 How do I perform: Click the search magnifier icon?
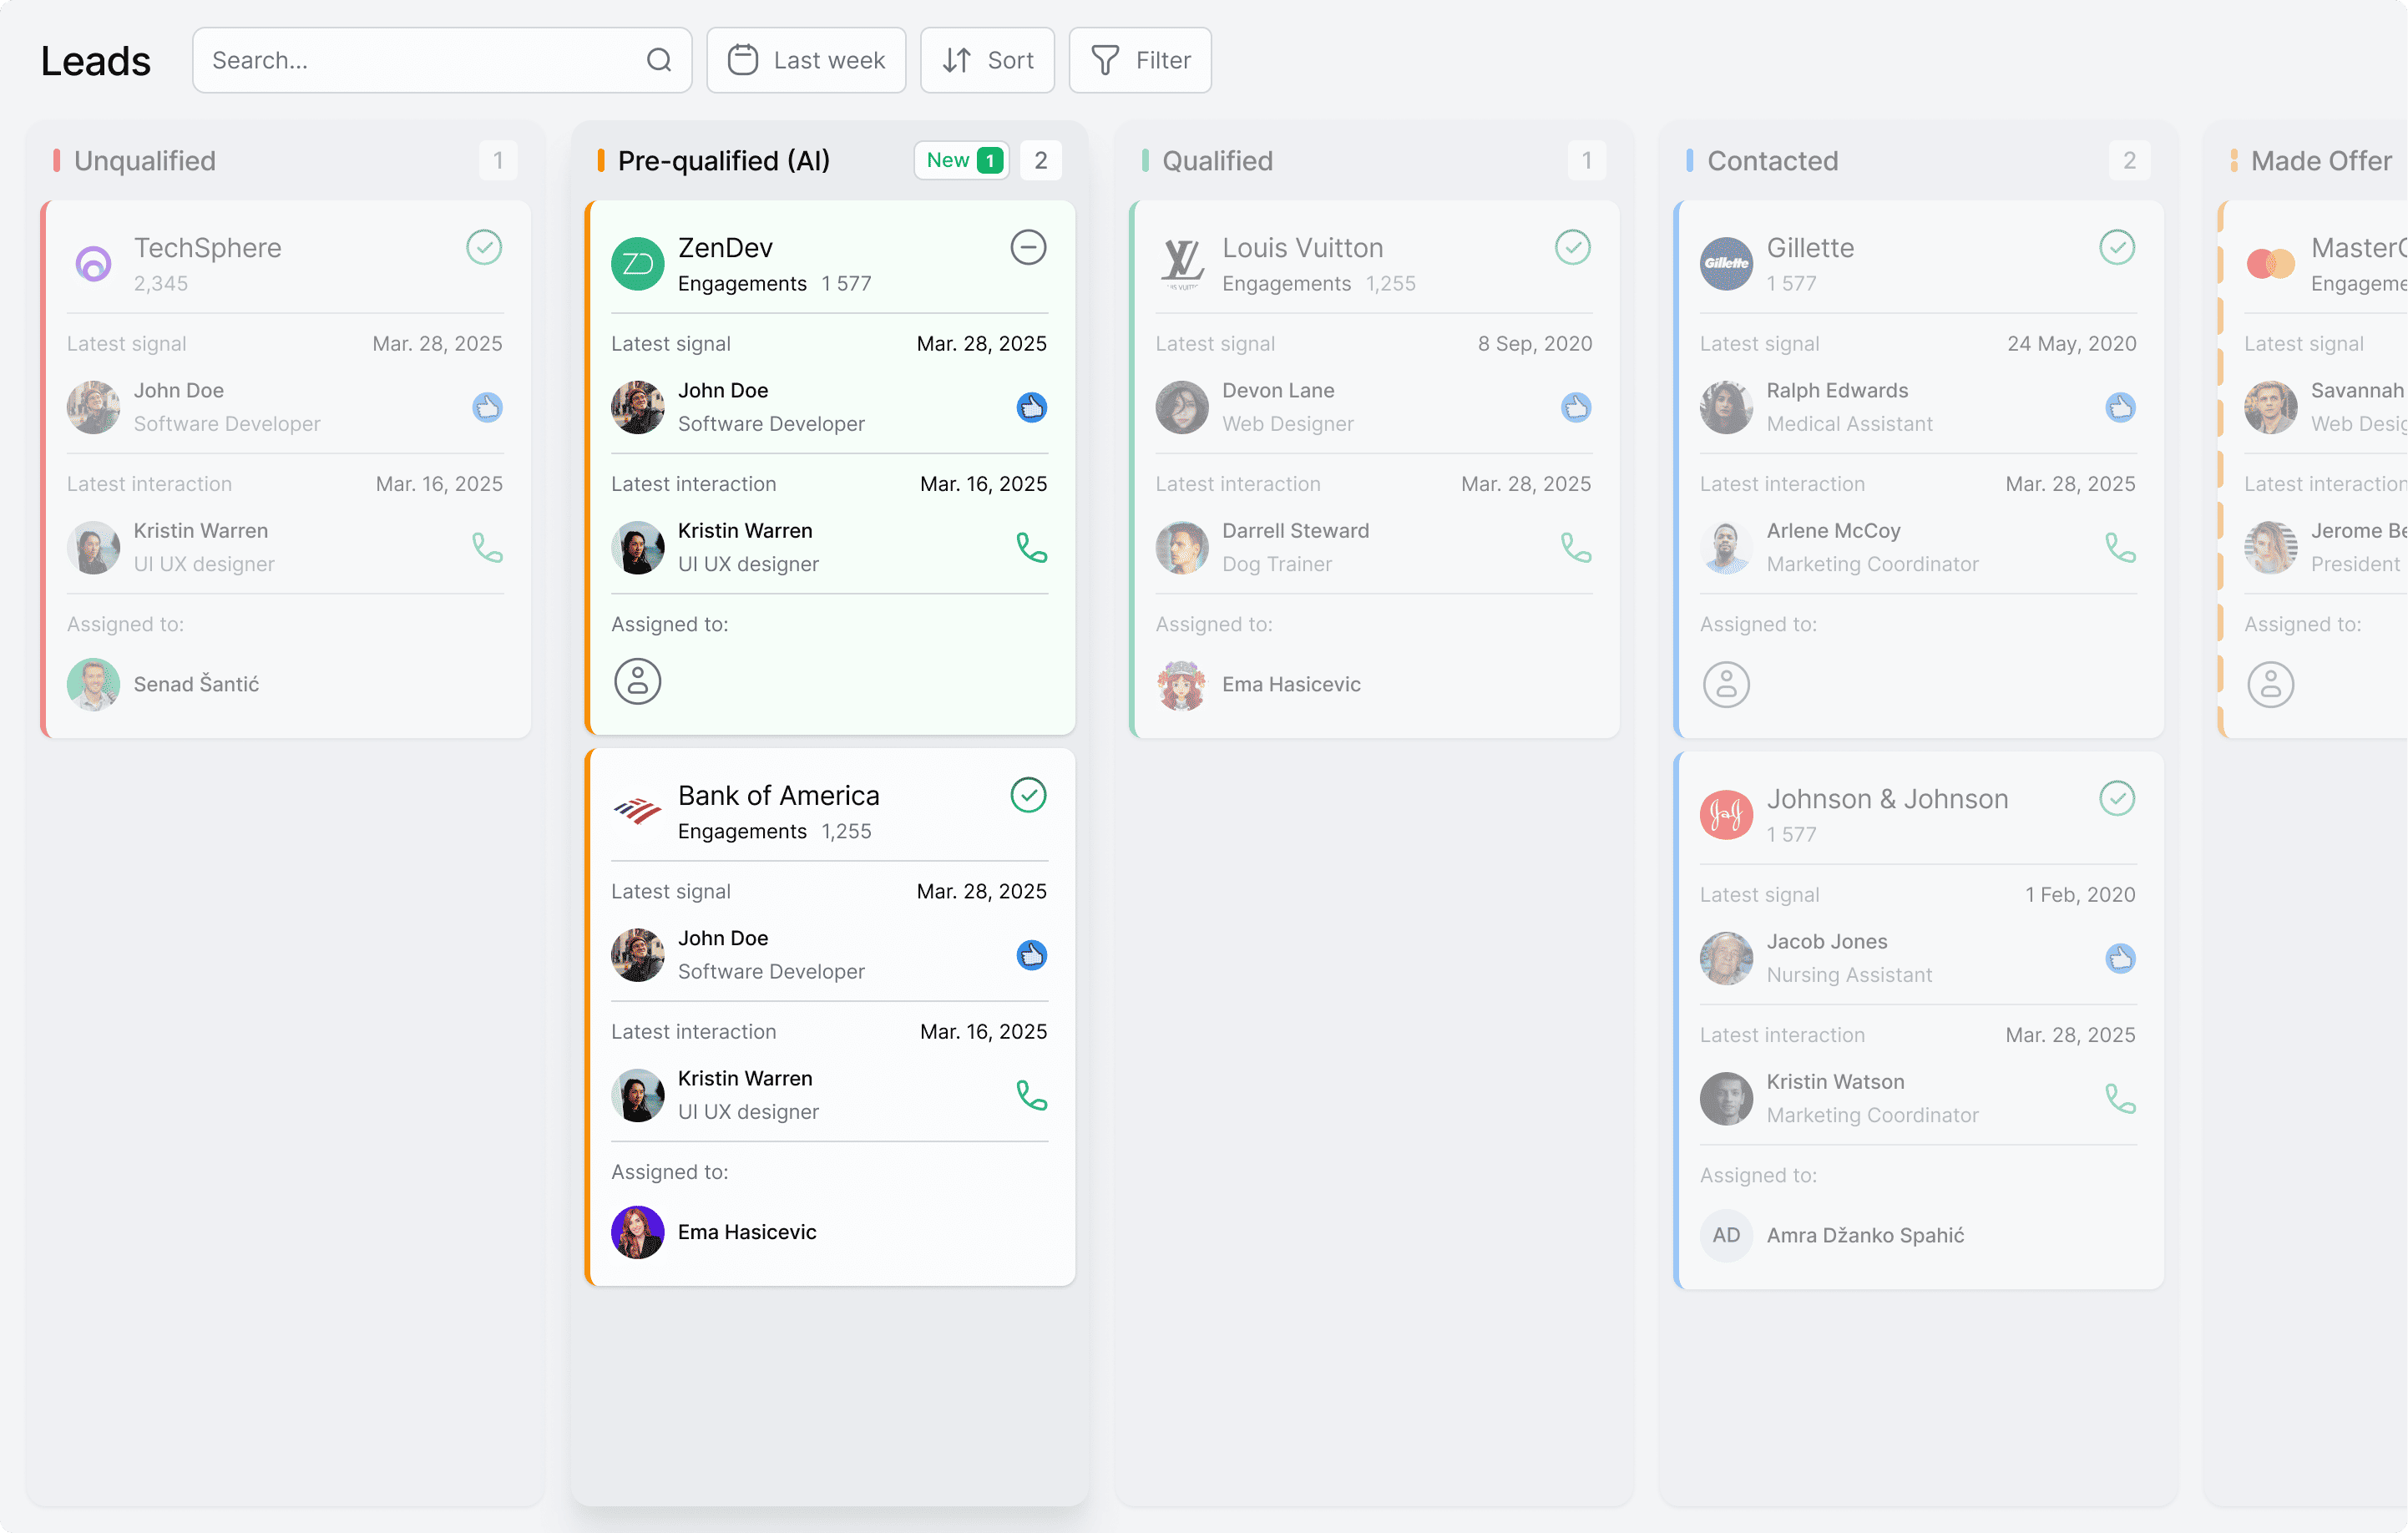(658, 60)
